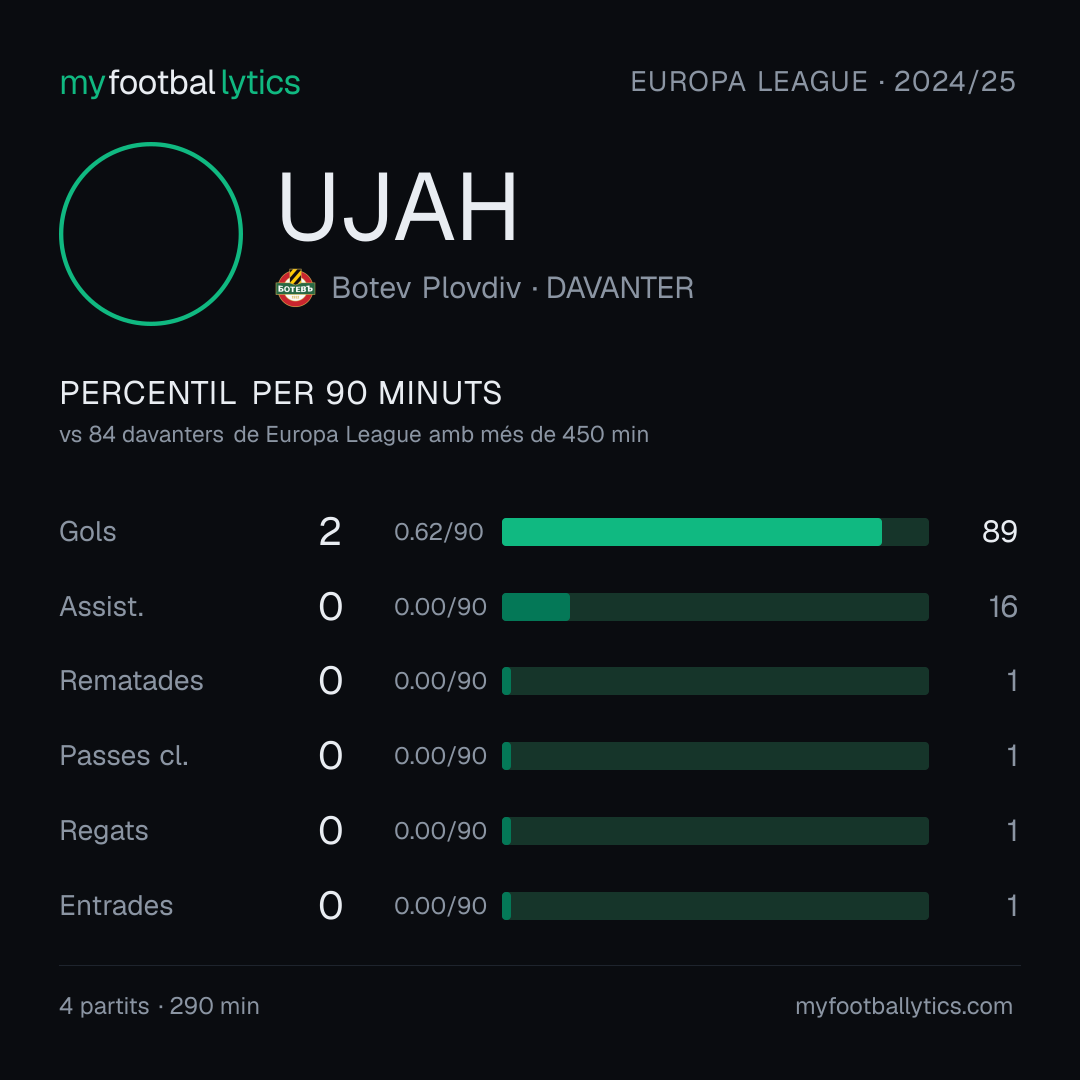Click the Botev Plovdiv club crest icon
Image resolution: width=1080 pixels, height=1080 pixels.
[x=295, y=288]
